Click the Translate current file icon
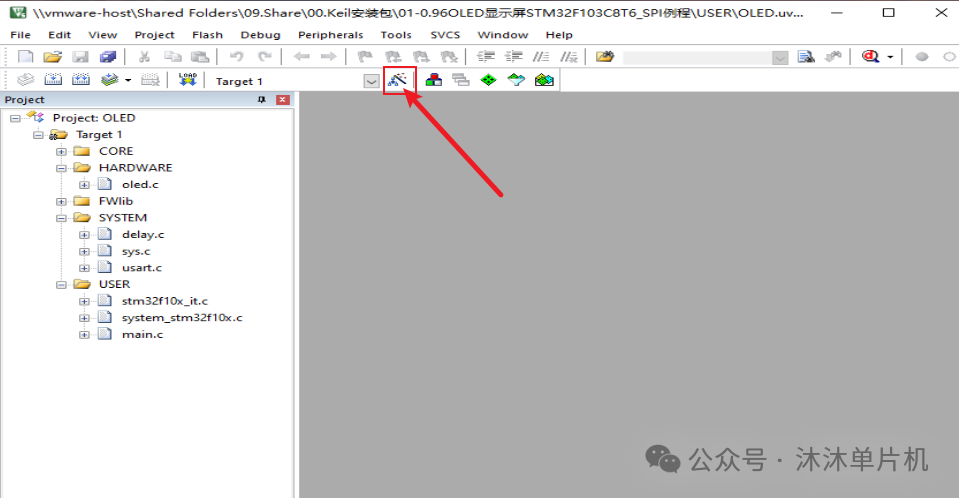Screen dimensions: 959x498 point(25,80)
